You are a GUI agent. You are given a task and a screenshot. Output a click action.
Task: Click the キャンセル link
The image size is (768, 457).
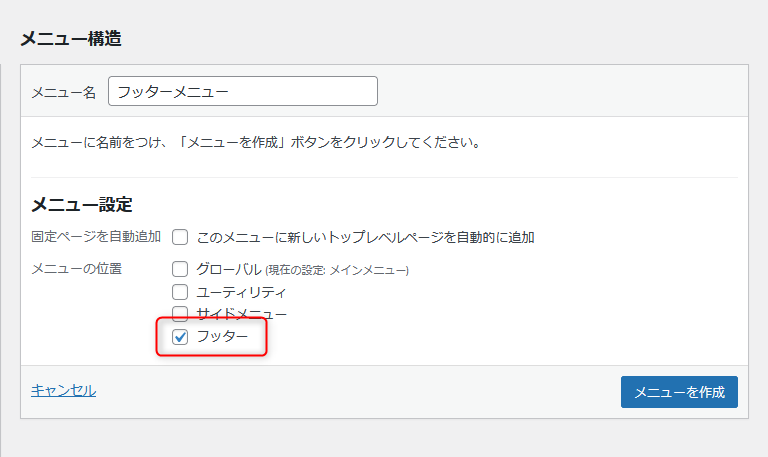(x=63, y=390)
